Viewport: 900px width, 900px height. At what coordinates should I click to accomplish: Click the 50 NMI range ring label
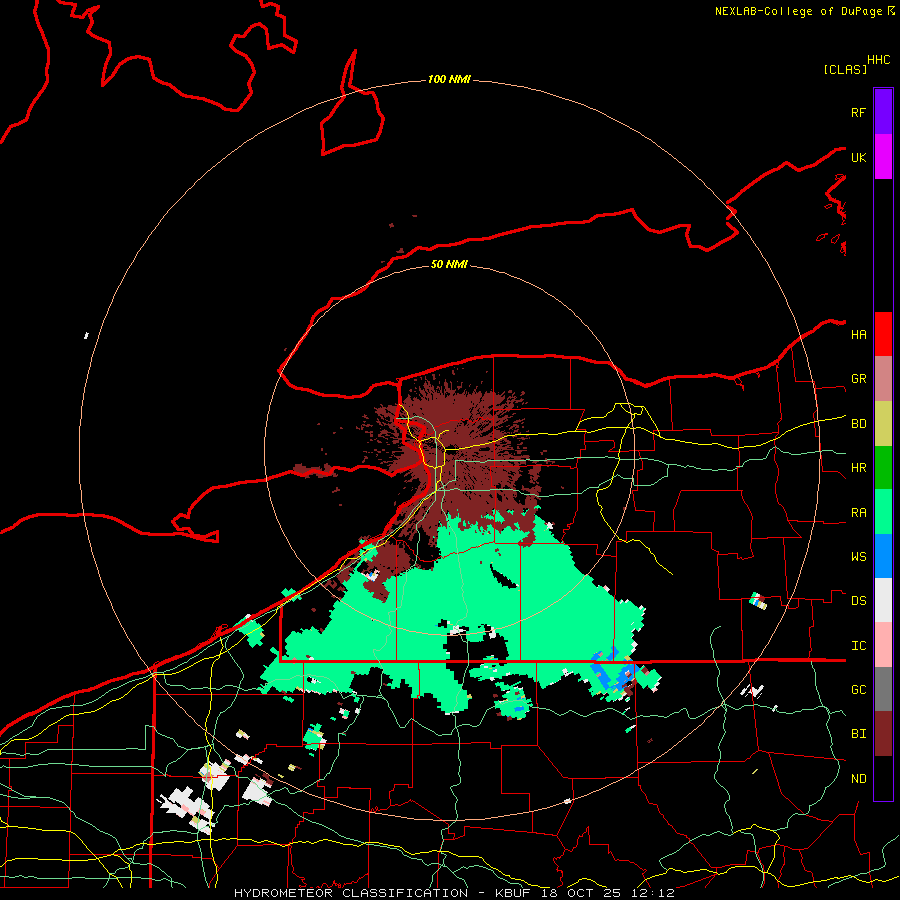click(449, 264)
